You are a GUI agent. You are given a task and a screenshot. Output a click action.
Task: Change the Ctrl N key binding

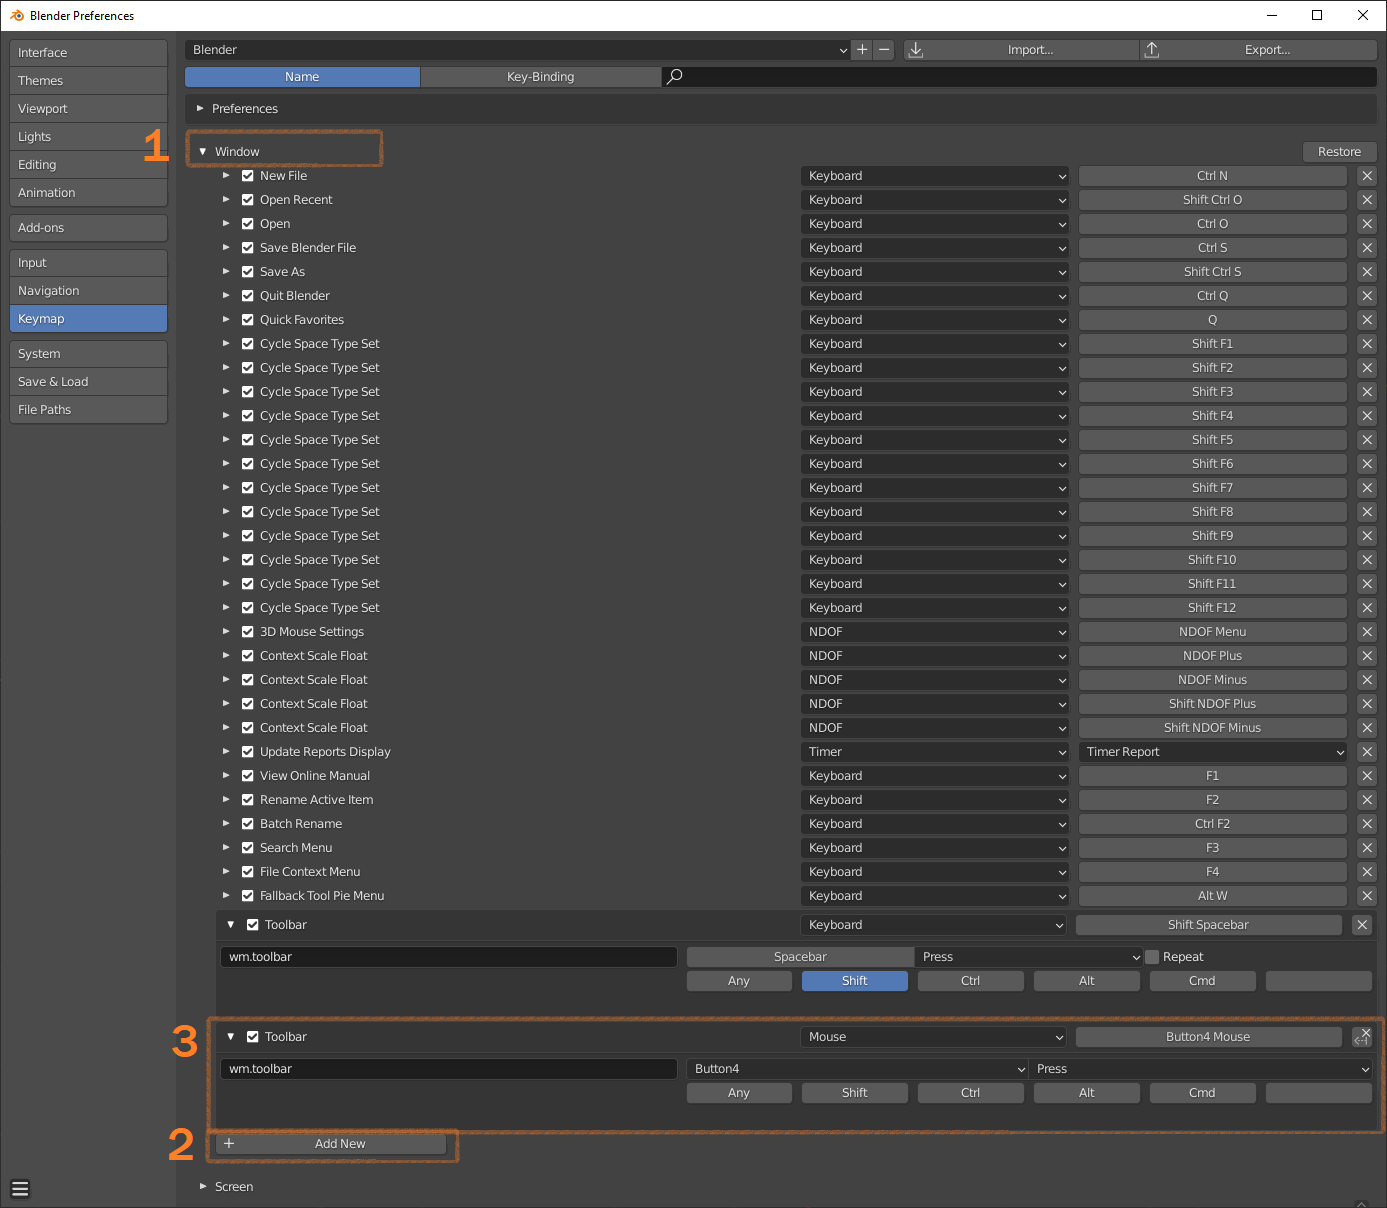click(x=1213, y=176)
